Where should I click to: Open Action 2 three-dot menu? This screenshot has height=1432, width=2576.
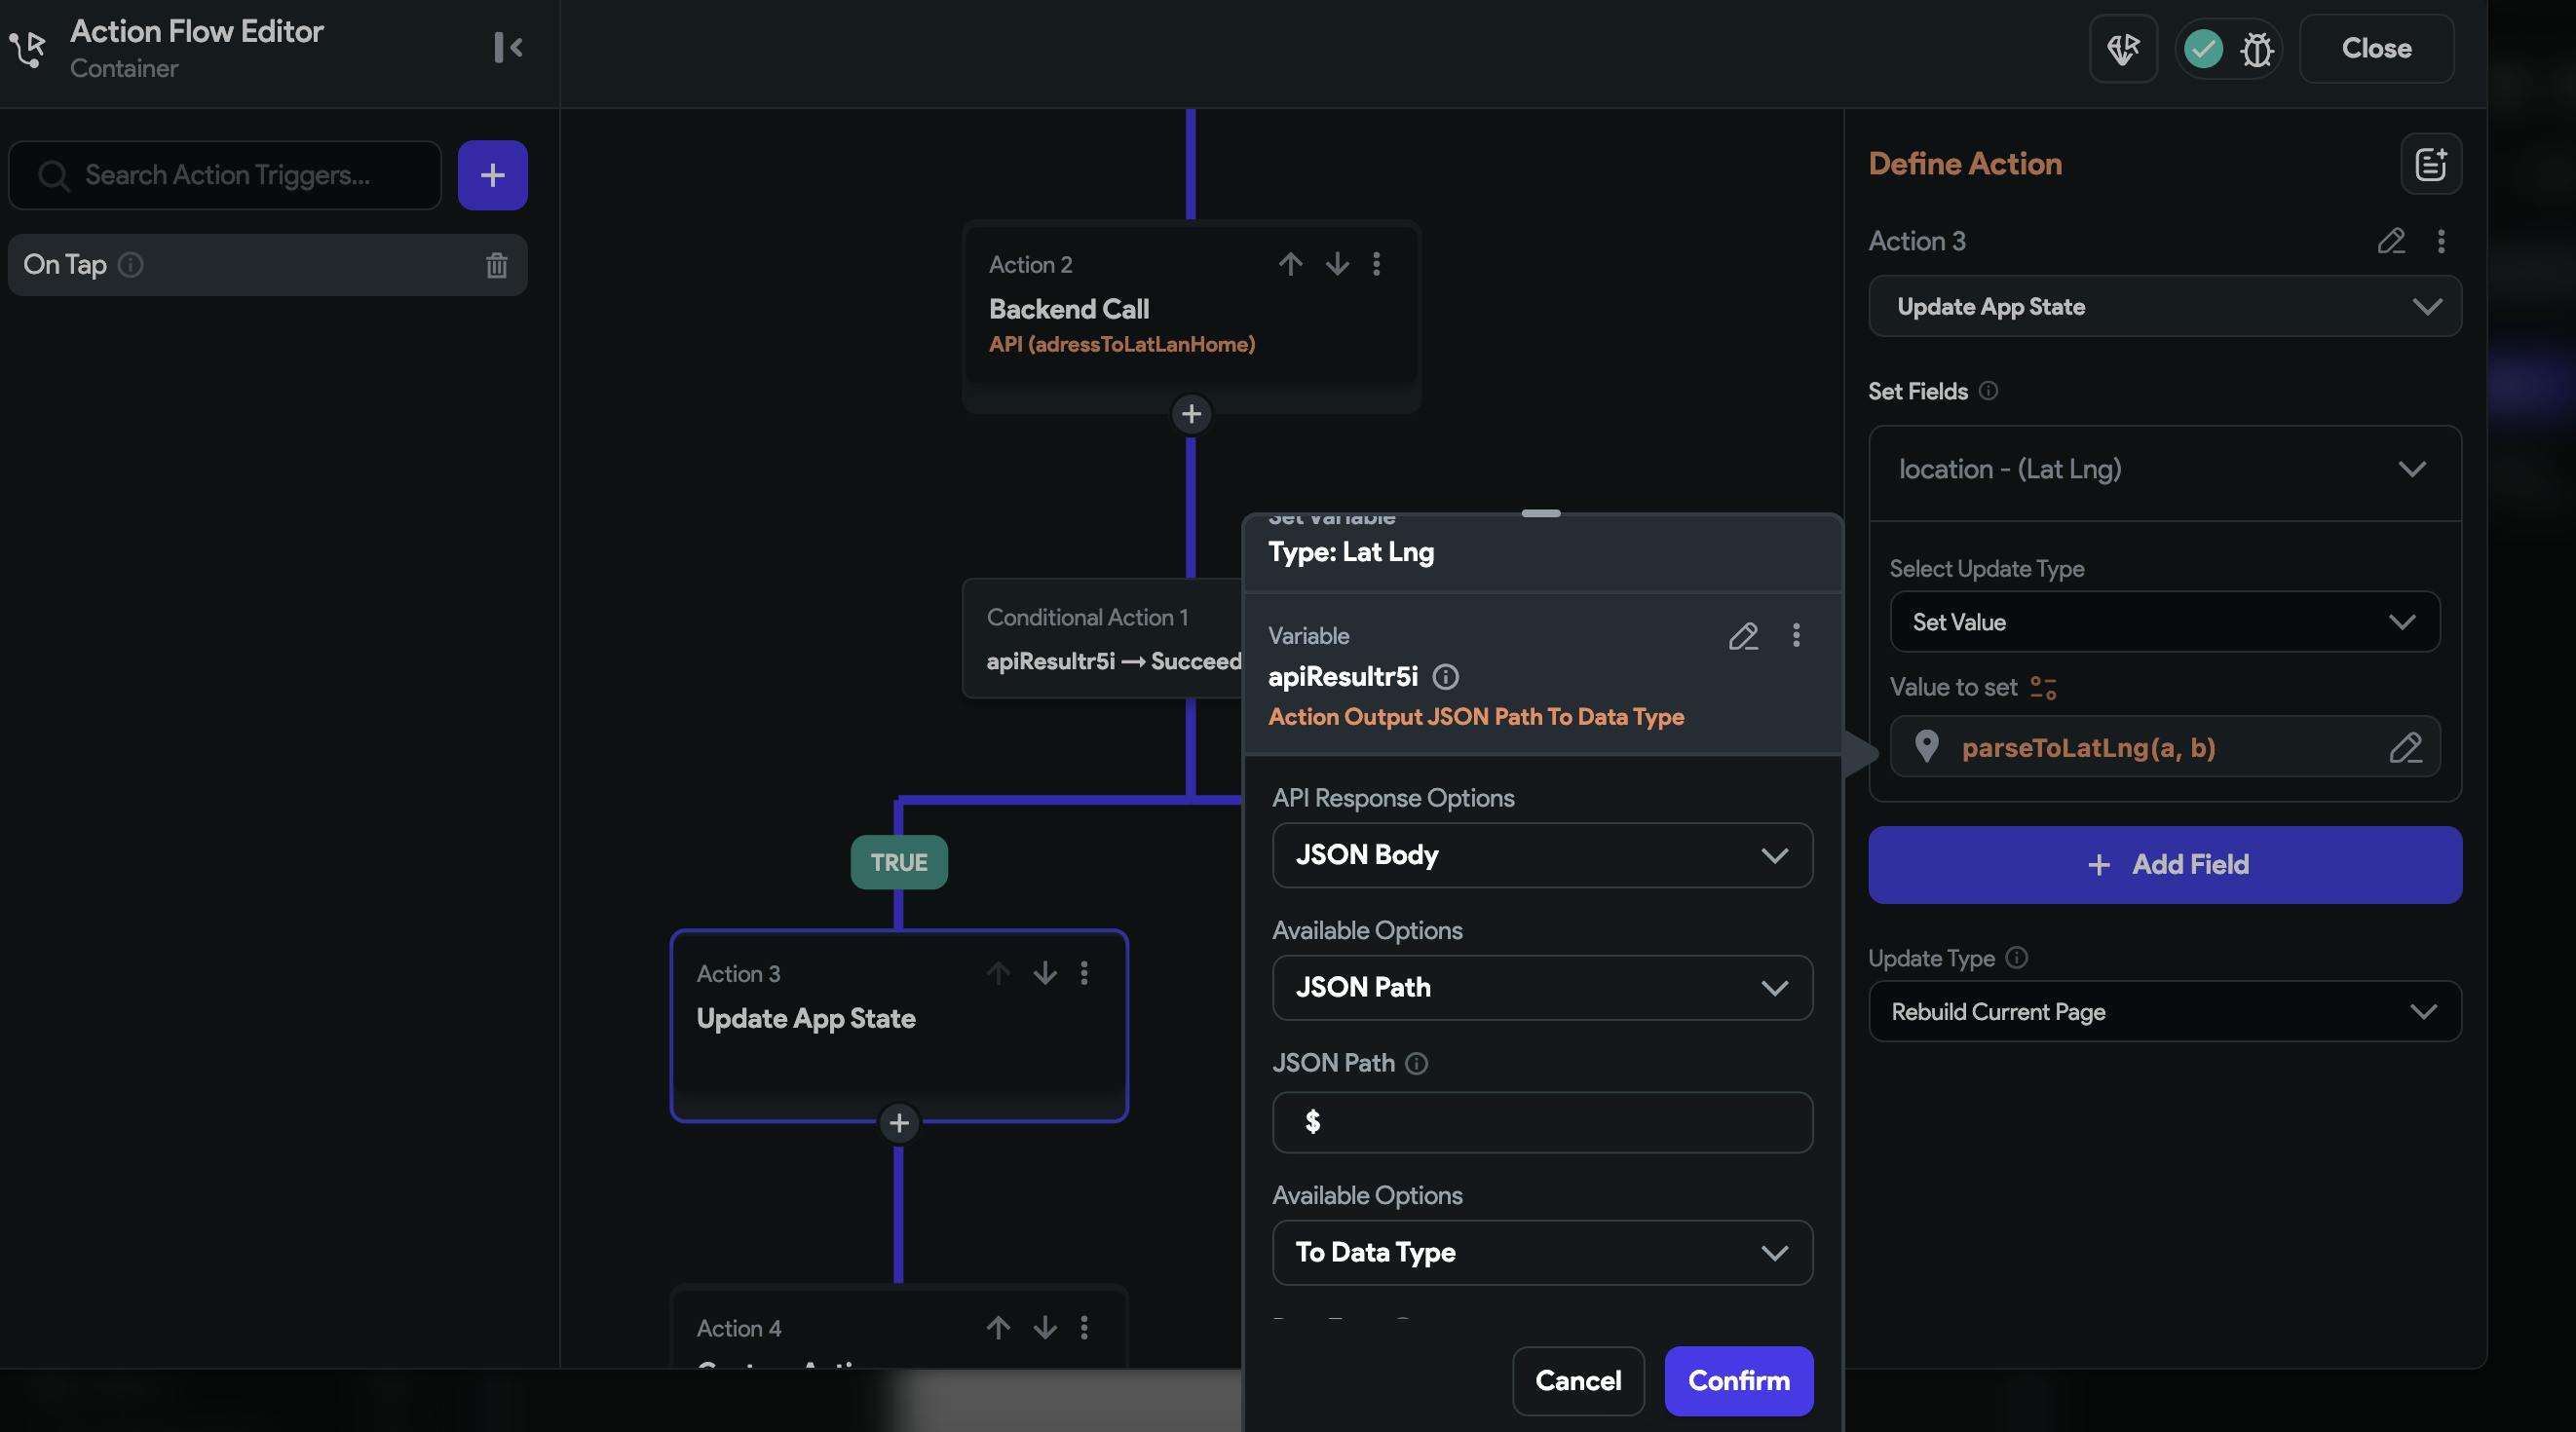pyautogui.click(x=1377, y=264)
